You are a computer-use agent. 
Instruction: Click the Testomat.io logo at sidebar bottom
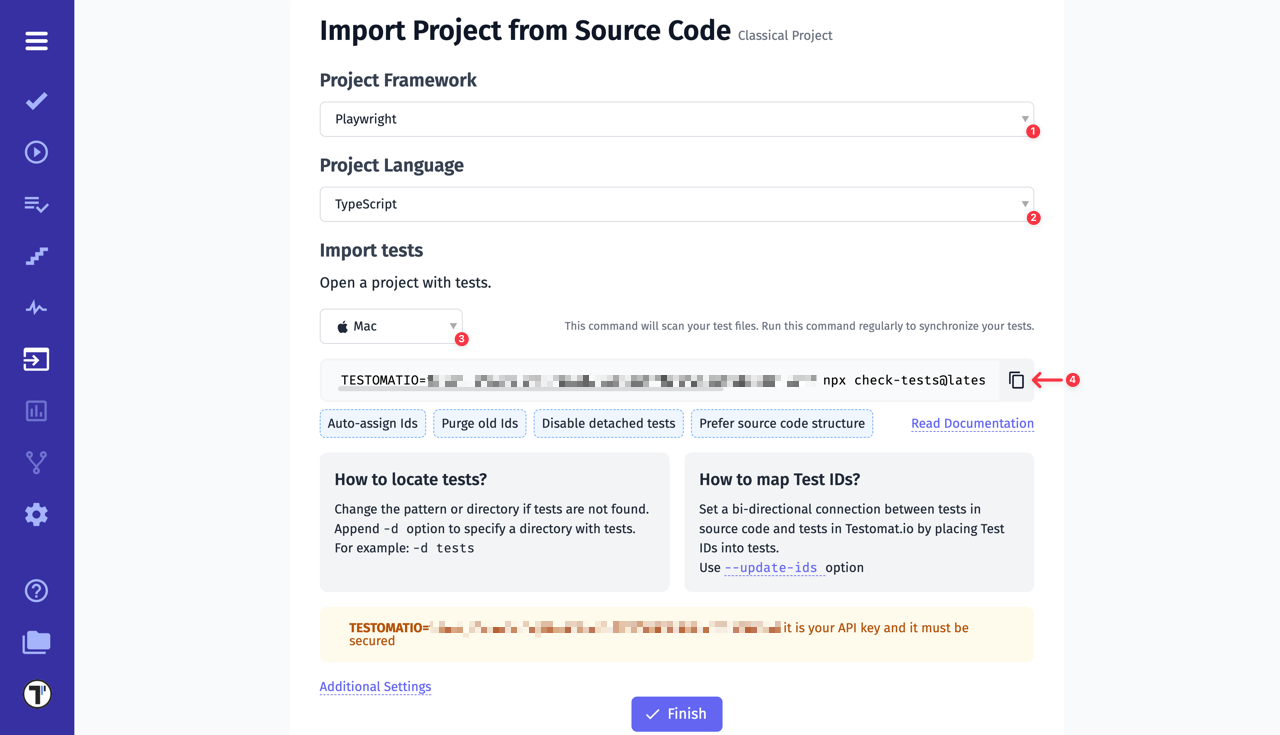36,692
